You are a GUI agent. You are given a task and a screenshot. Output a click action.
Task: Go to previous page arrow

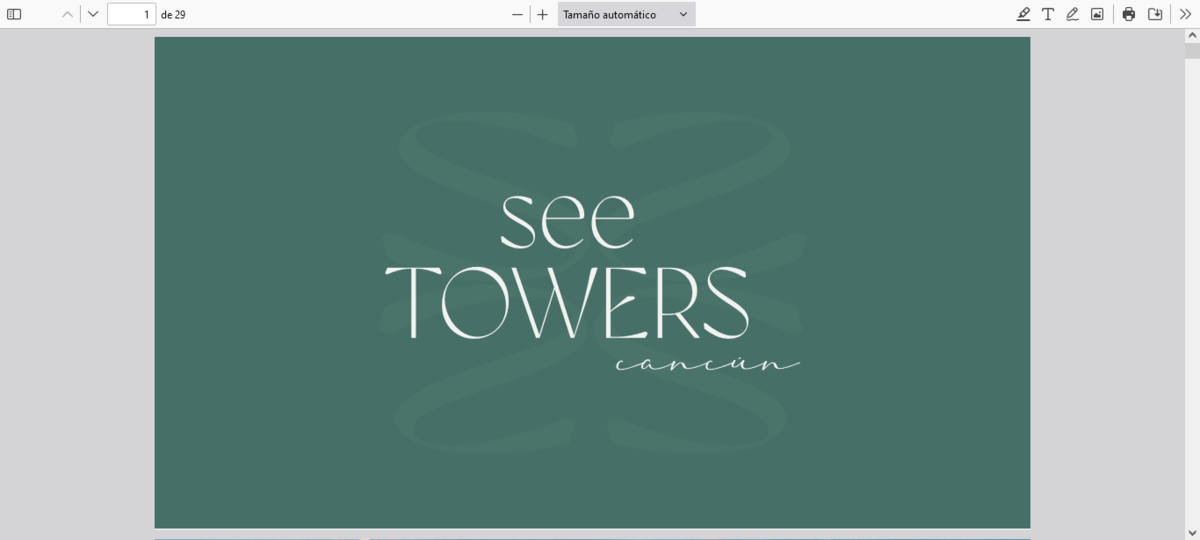coord(68,14)
